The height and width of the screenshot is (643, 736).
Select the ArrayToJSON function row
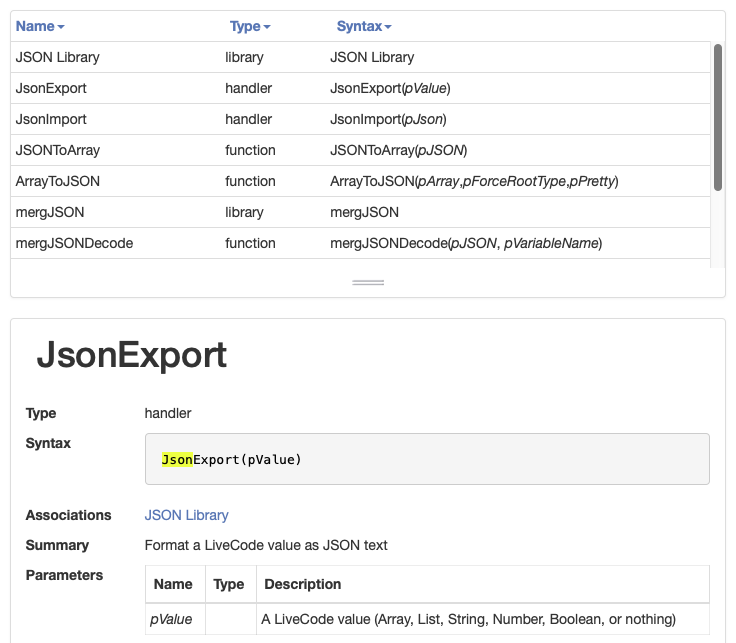58,181
